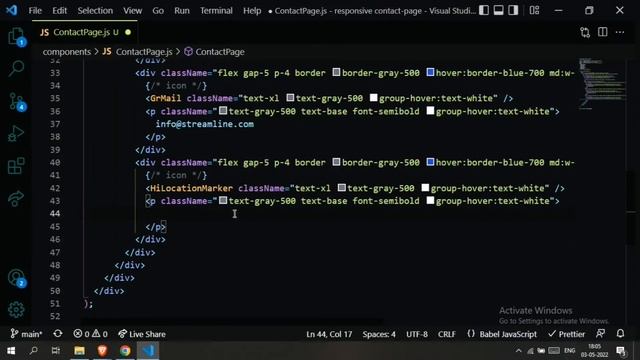Open errors and warnings count
Screen dimensions: 640x360
pyautogui.click(x=90, y=334)
